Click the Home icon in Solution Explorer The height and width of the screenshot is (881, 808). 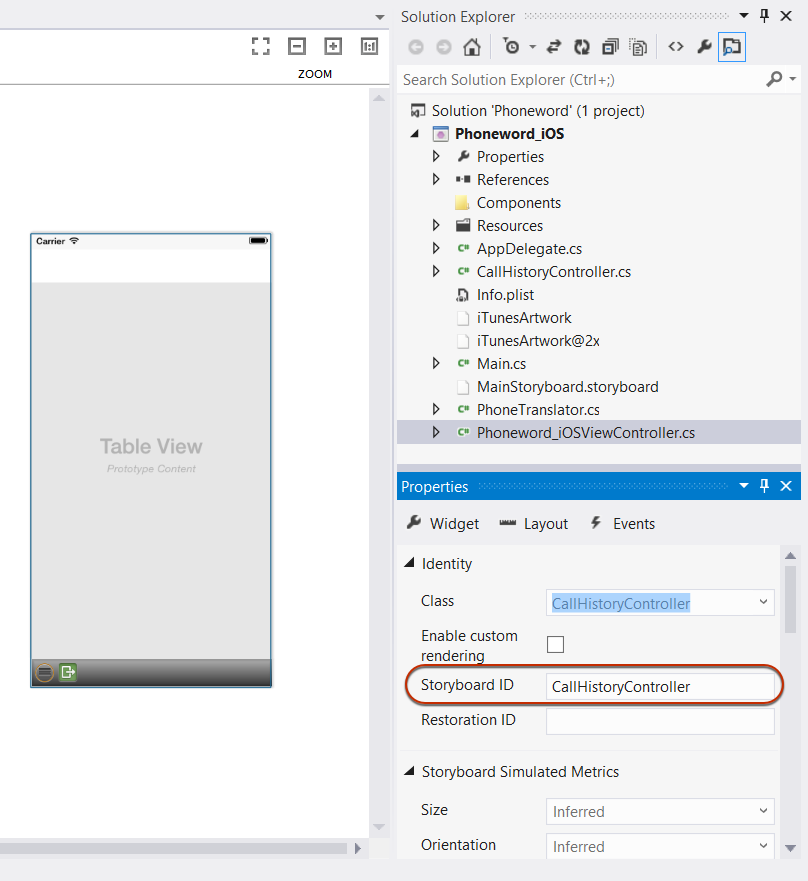pyautogui.click(x=472, y=47)
